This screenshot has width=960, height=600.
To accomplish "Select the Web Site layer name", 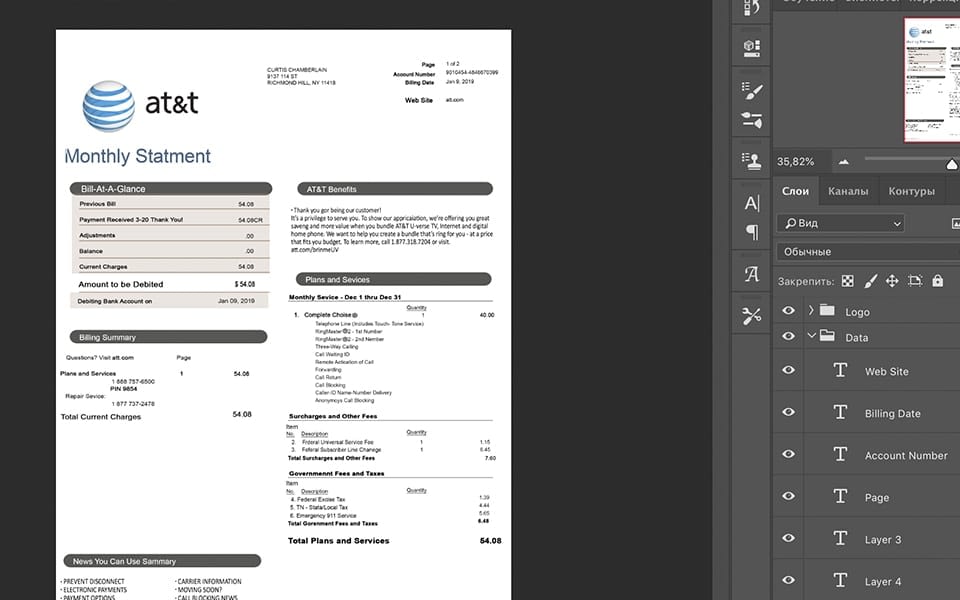I will [887, 371].
